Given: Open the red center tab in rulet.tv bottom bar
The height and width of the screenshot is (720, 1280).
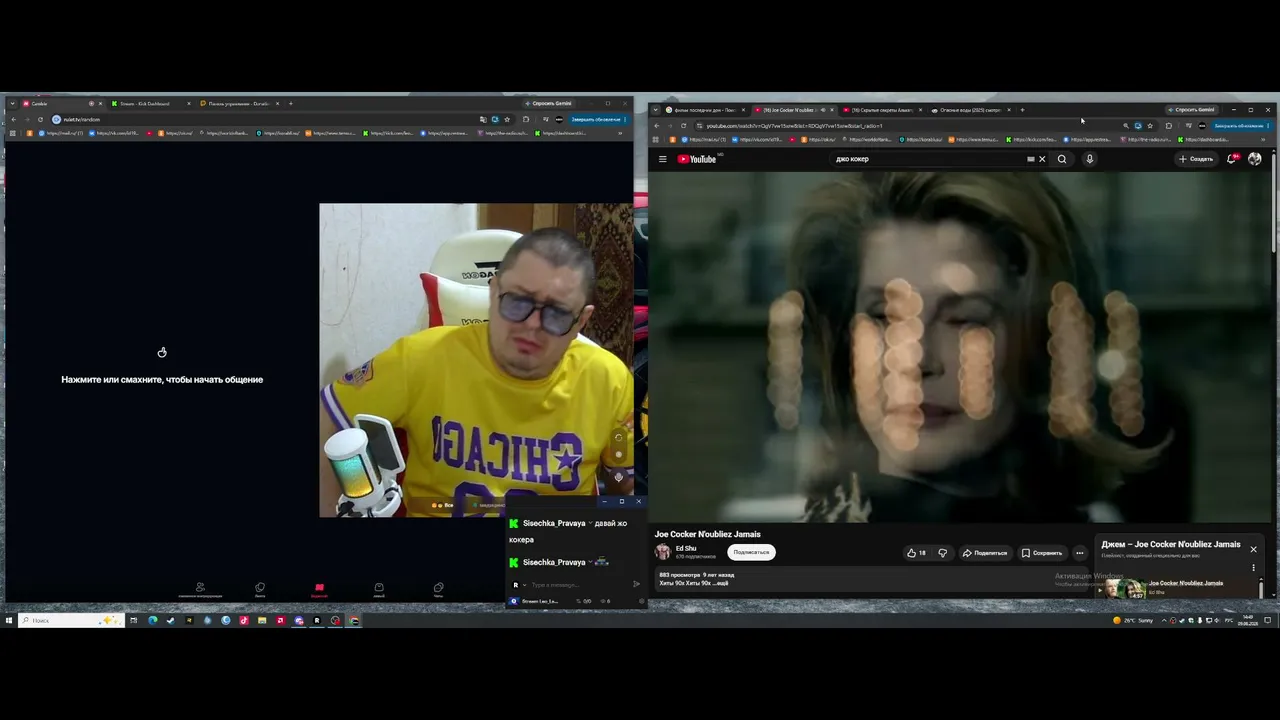Looking at the screenshot, I should point(319,590).
